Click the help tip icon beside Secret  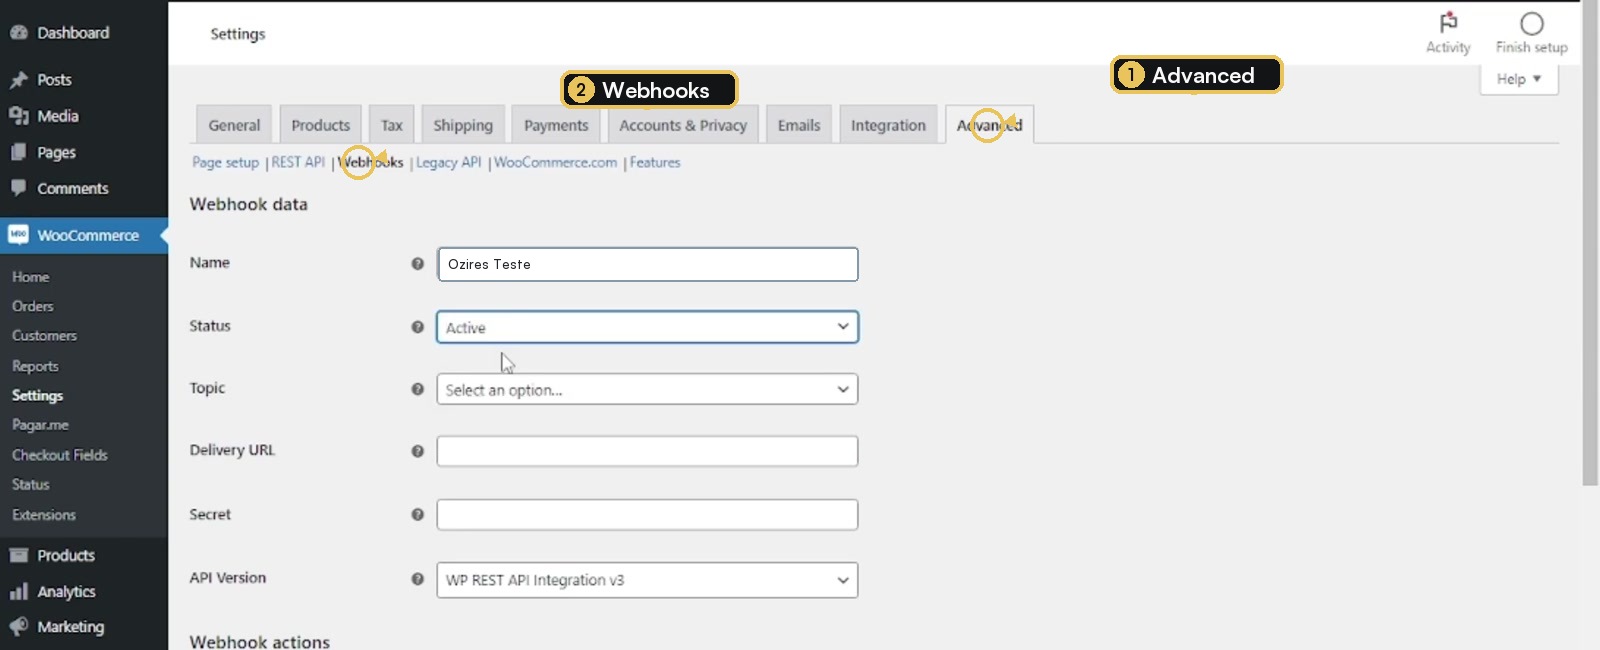[x=418, y=515]
